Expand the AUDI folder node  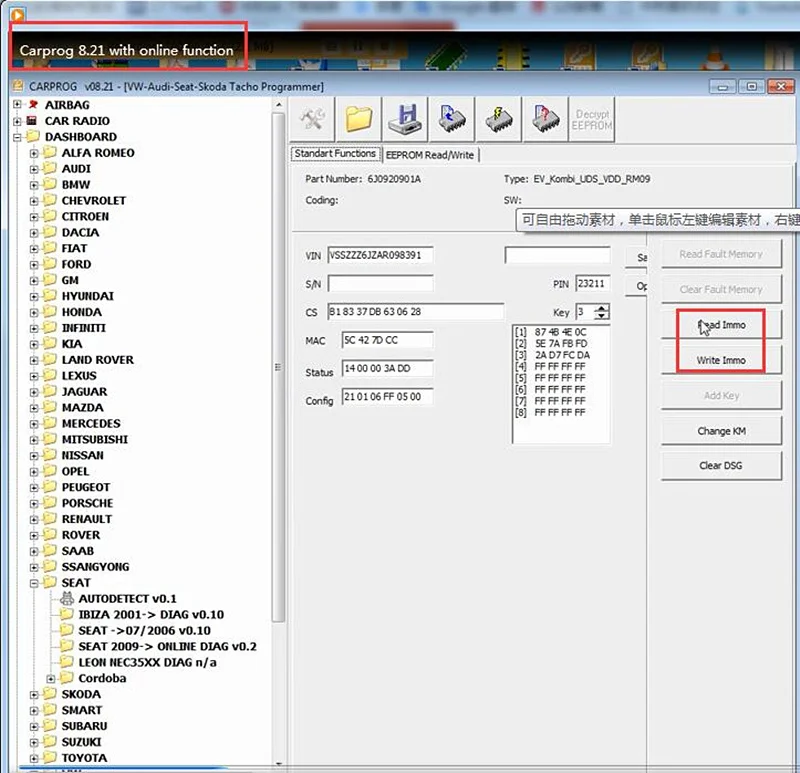(34, 169)
